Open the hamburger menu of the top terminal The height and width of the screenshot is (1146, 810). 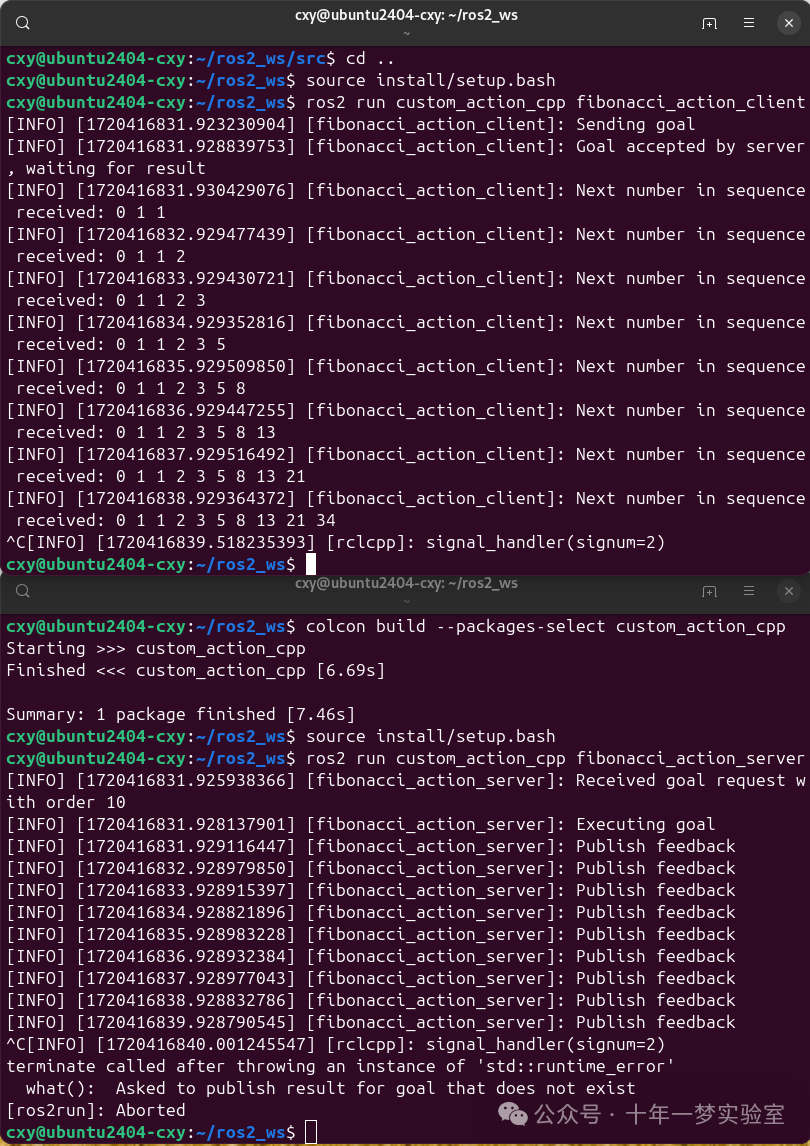click(749, 23)
